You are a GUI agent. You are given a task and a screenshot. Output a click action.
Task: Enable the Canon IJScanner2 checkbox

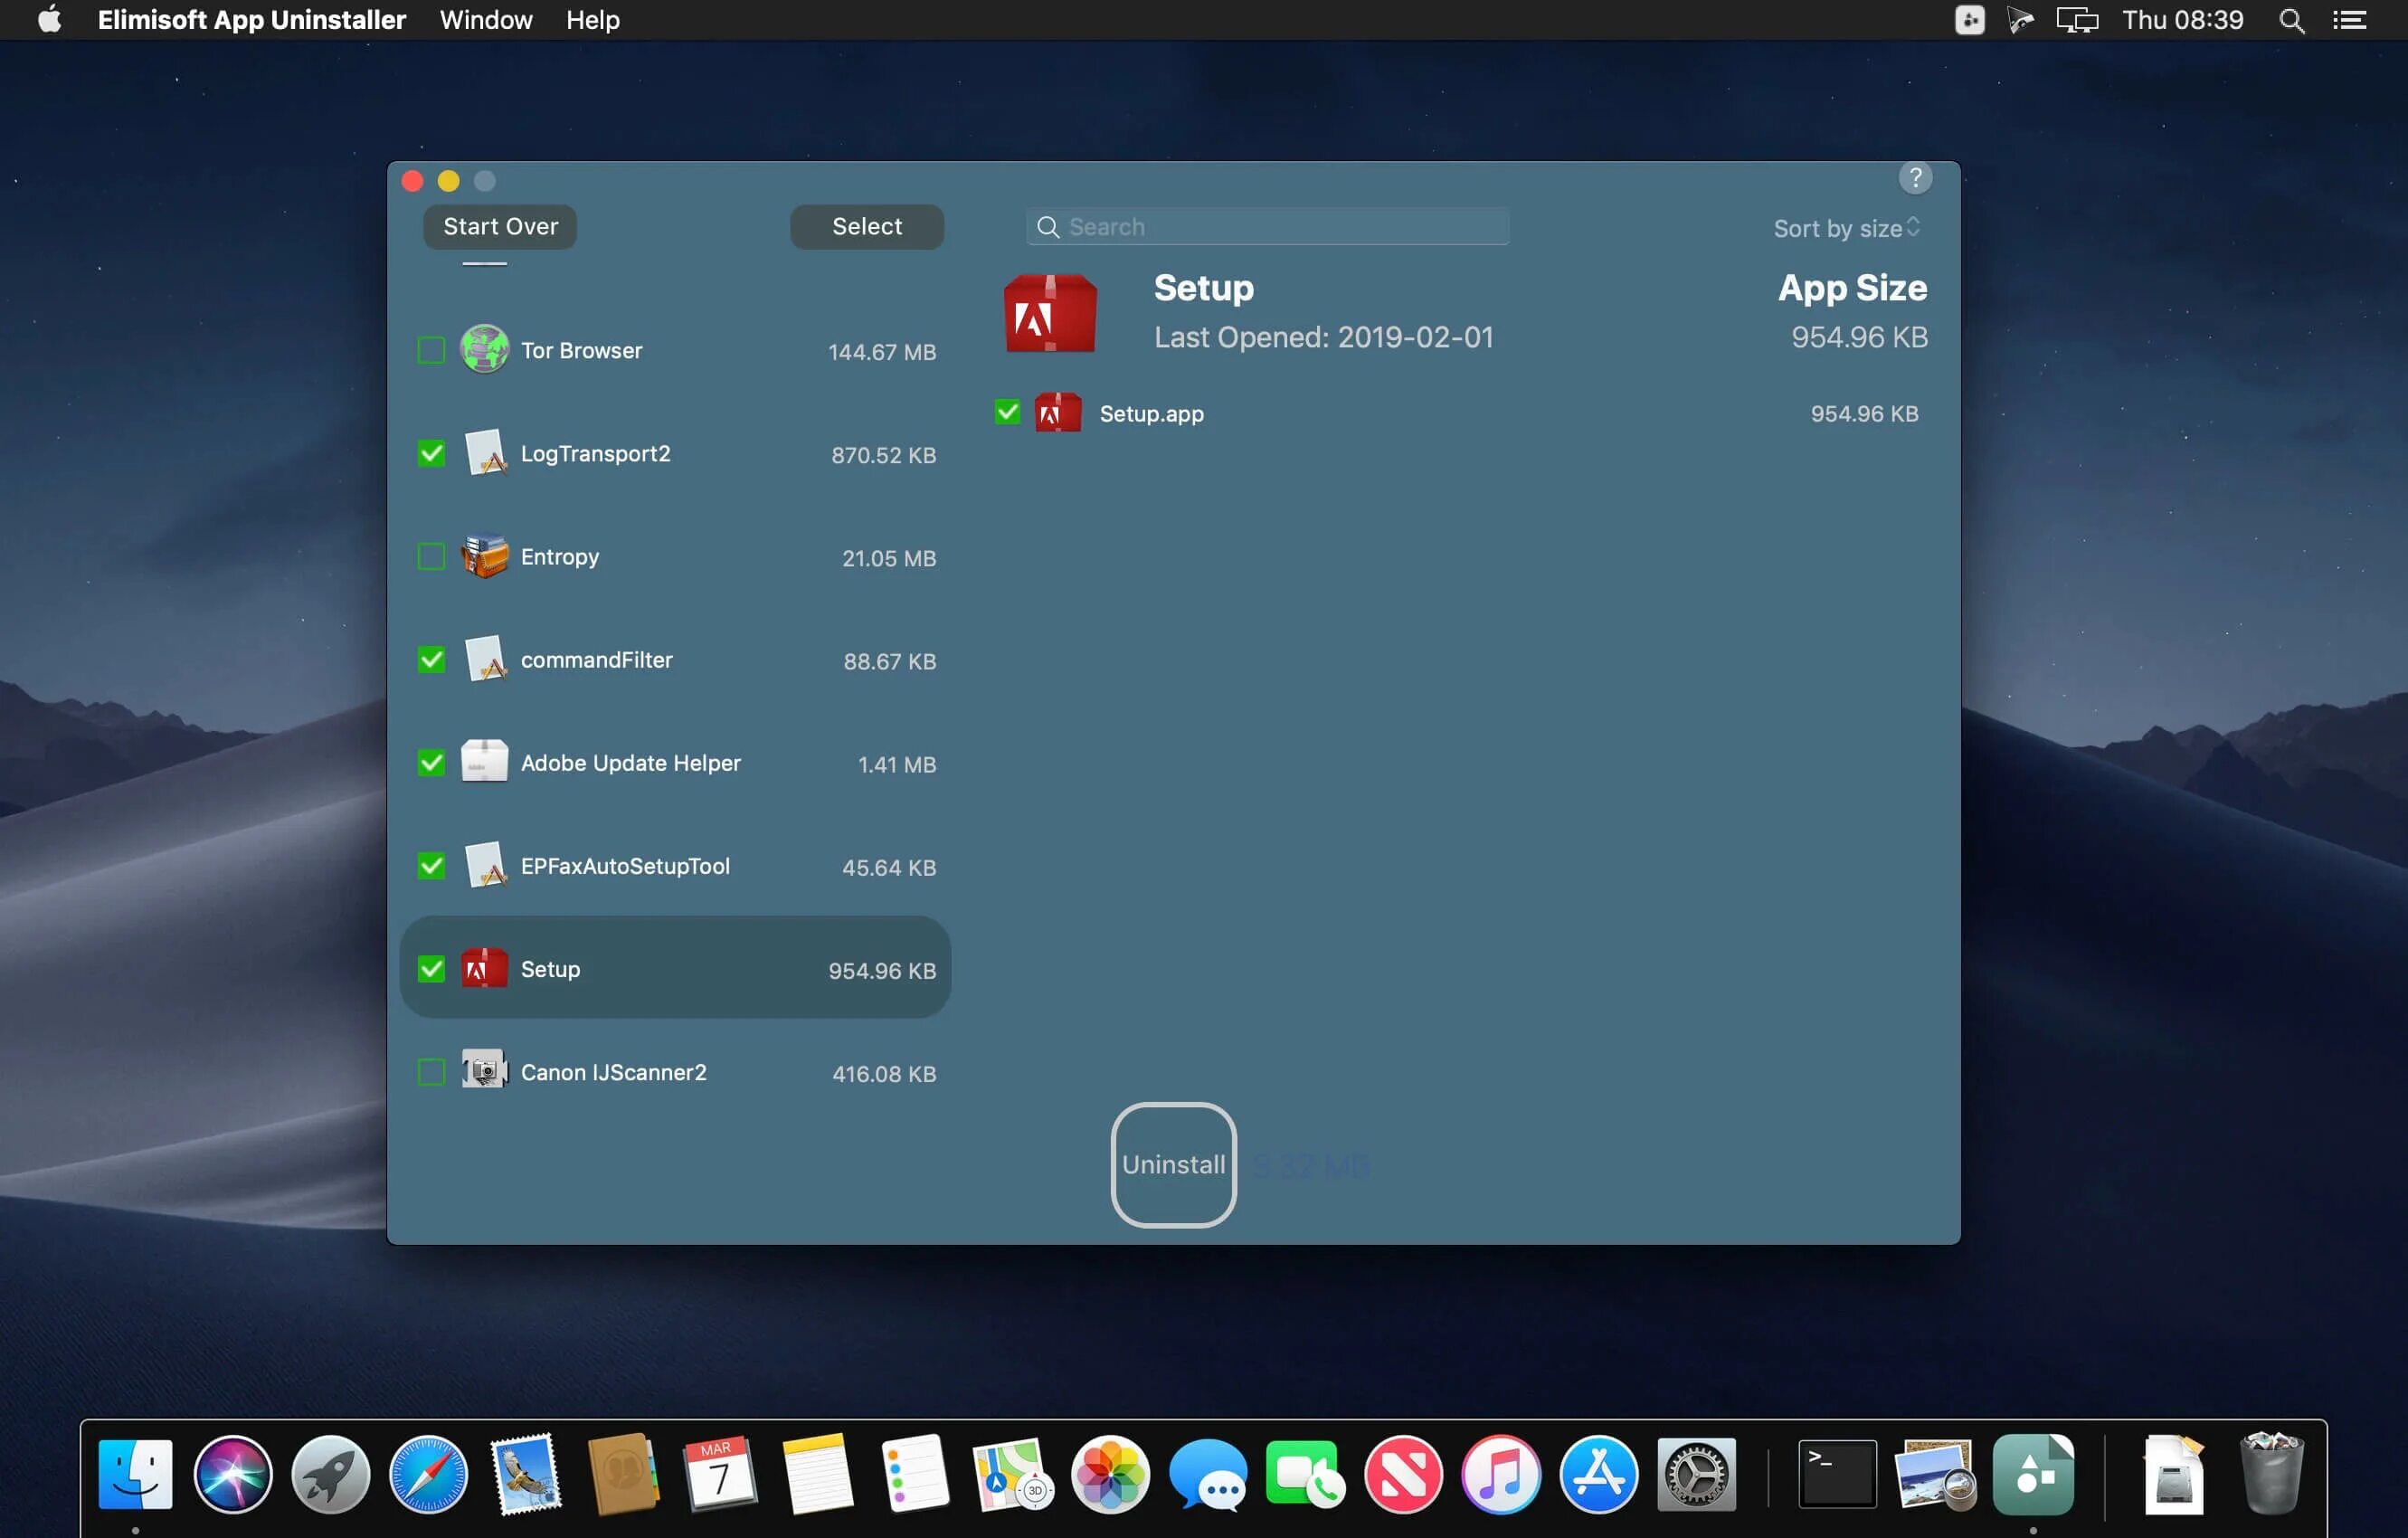pyautogui.click(x=431, y=1071)
